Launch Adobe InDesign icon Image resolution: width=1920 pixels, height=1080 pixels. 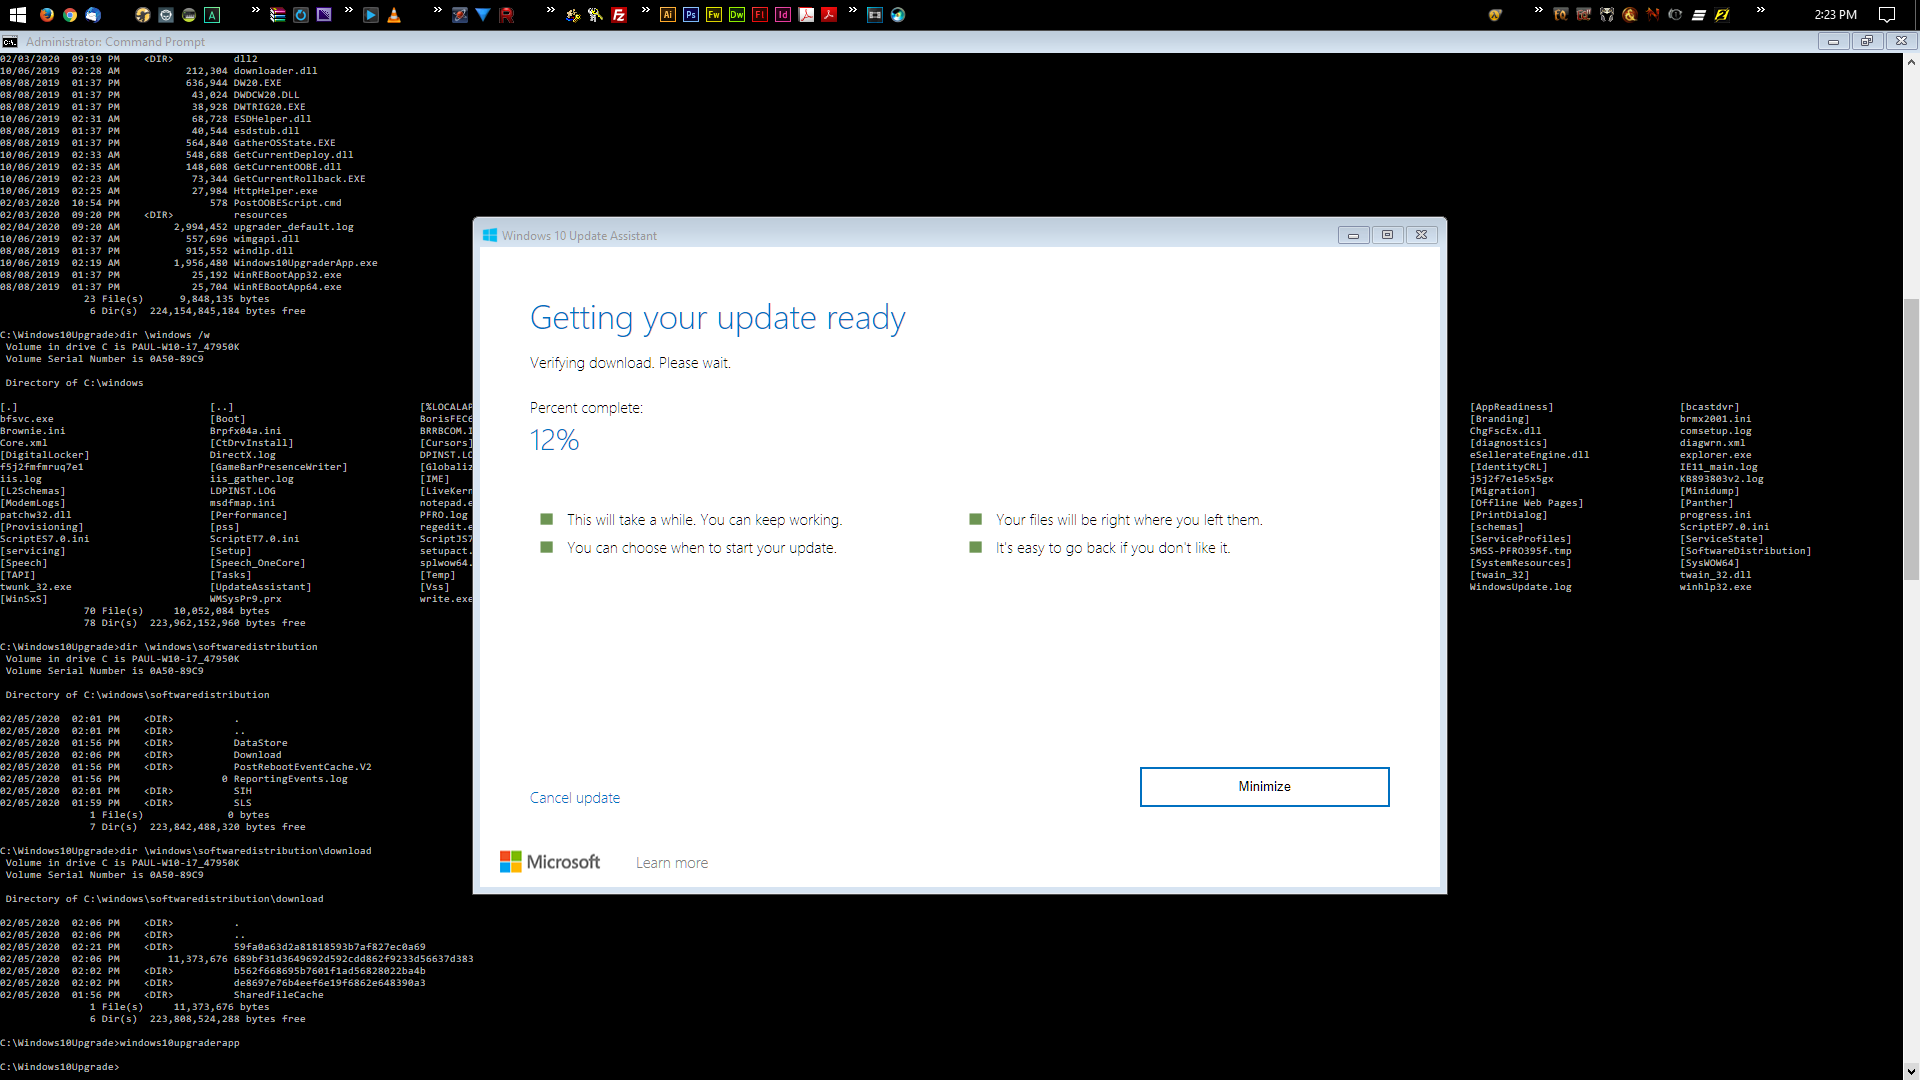(x=783, y=15)
